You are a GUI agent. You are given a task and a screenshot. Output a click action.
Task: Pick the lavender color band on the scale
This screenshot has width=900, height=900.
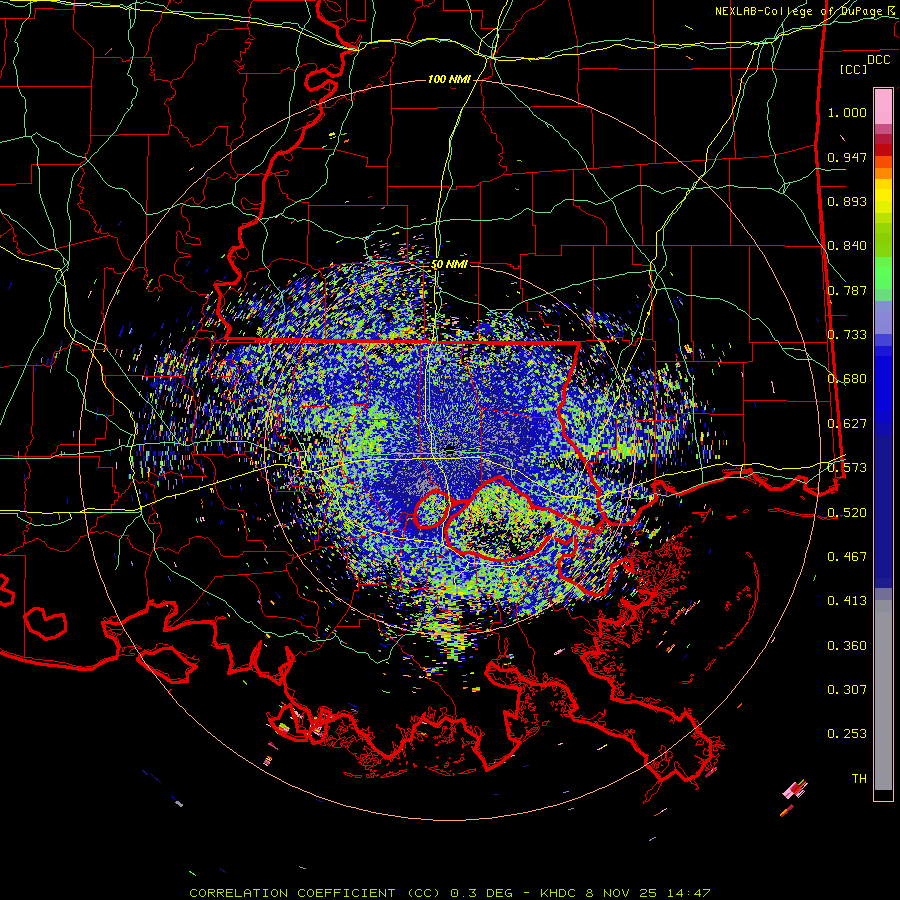click(x=883, y=317)
